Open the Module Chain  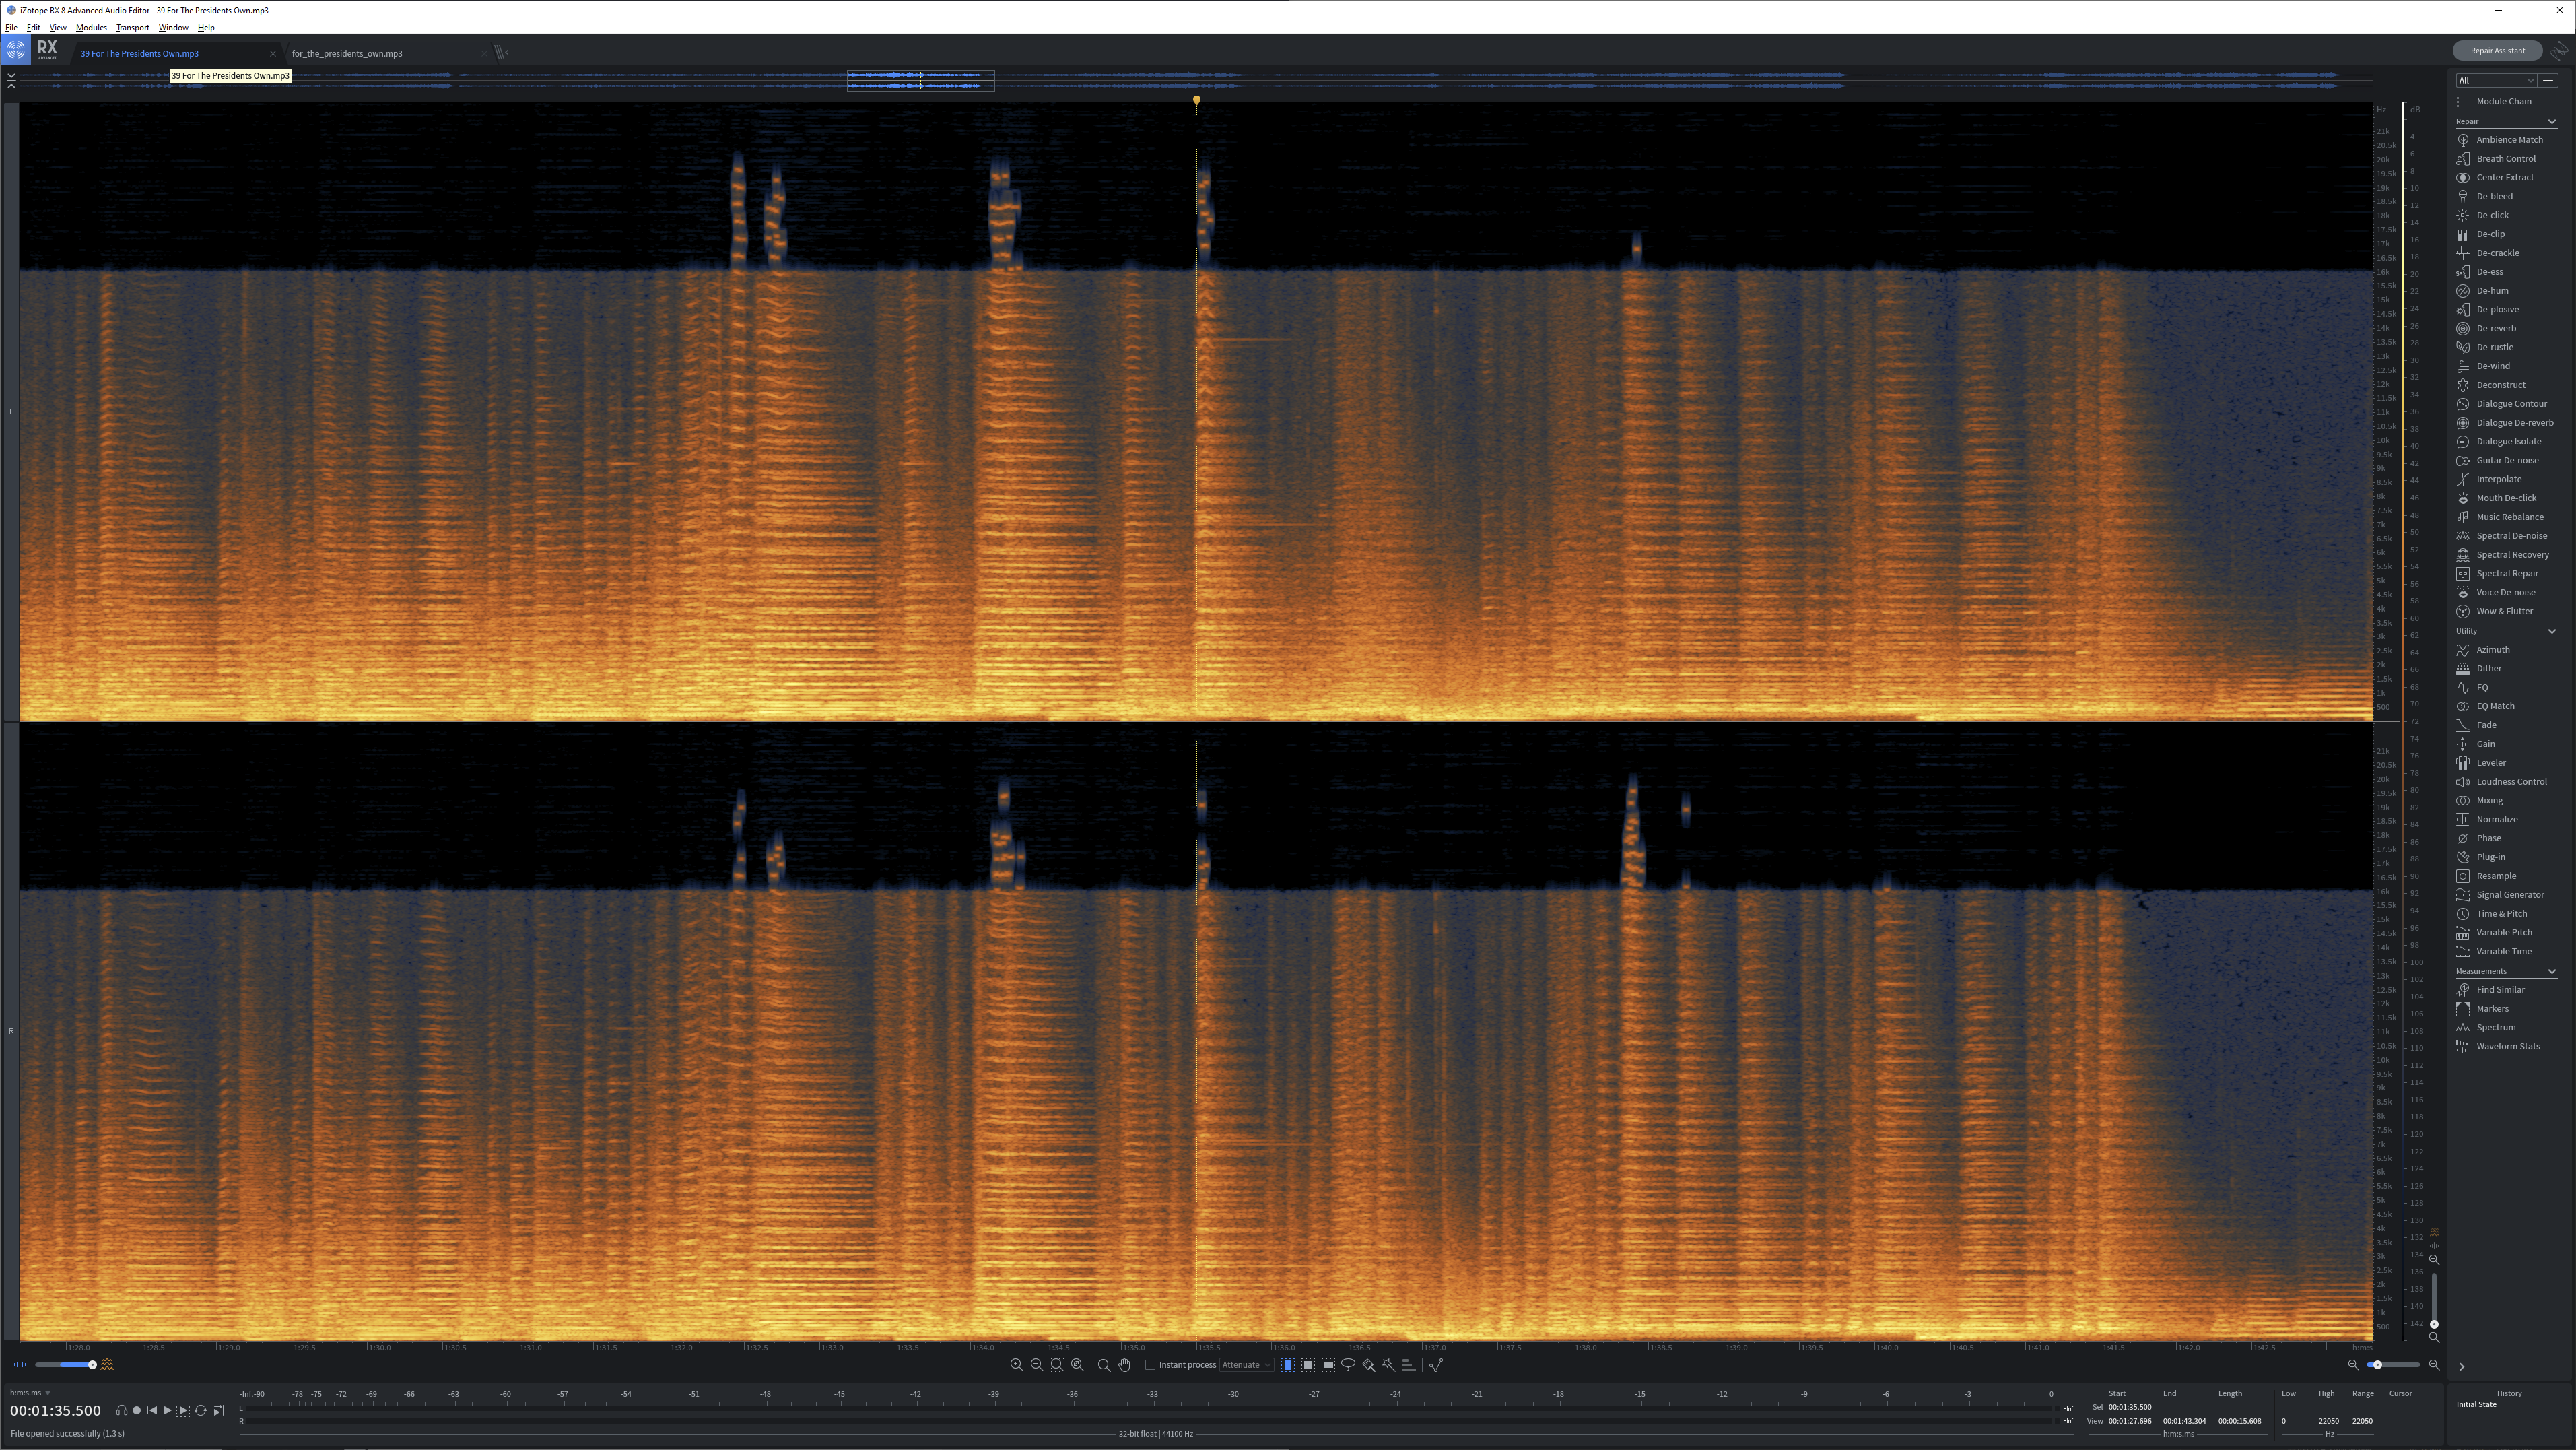(2503, 101)
